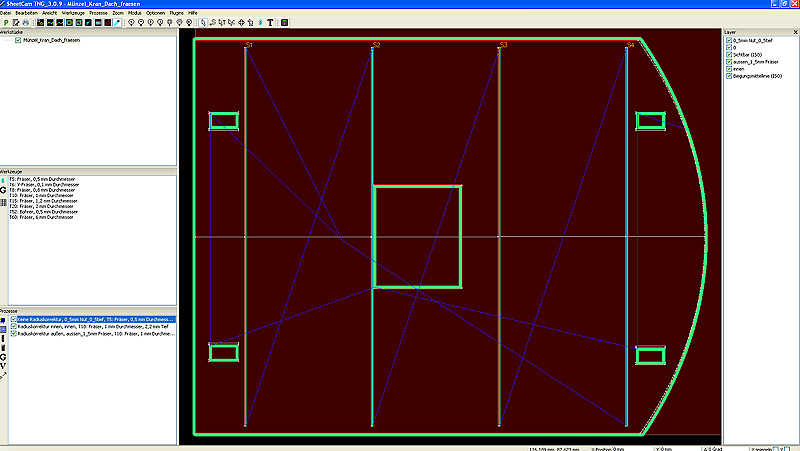Open the Plugins menu

coord(177,13)
